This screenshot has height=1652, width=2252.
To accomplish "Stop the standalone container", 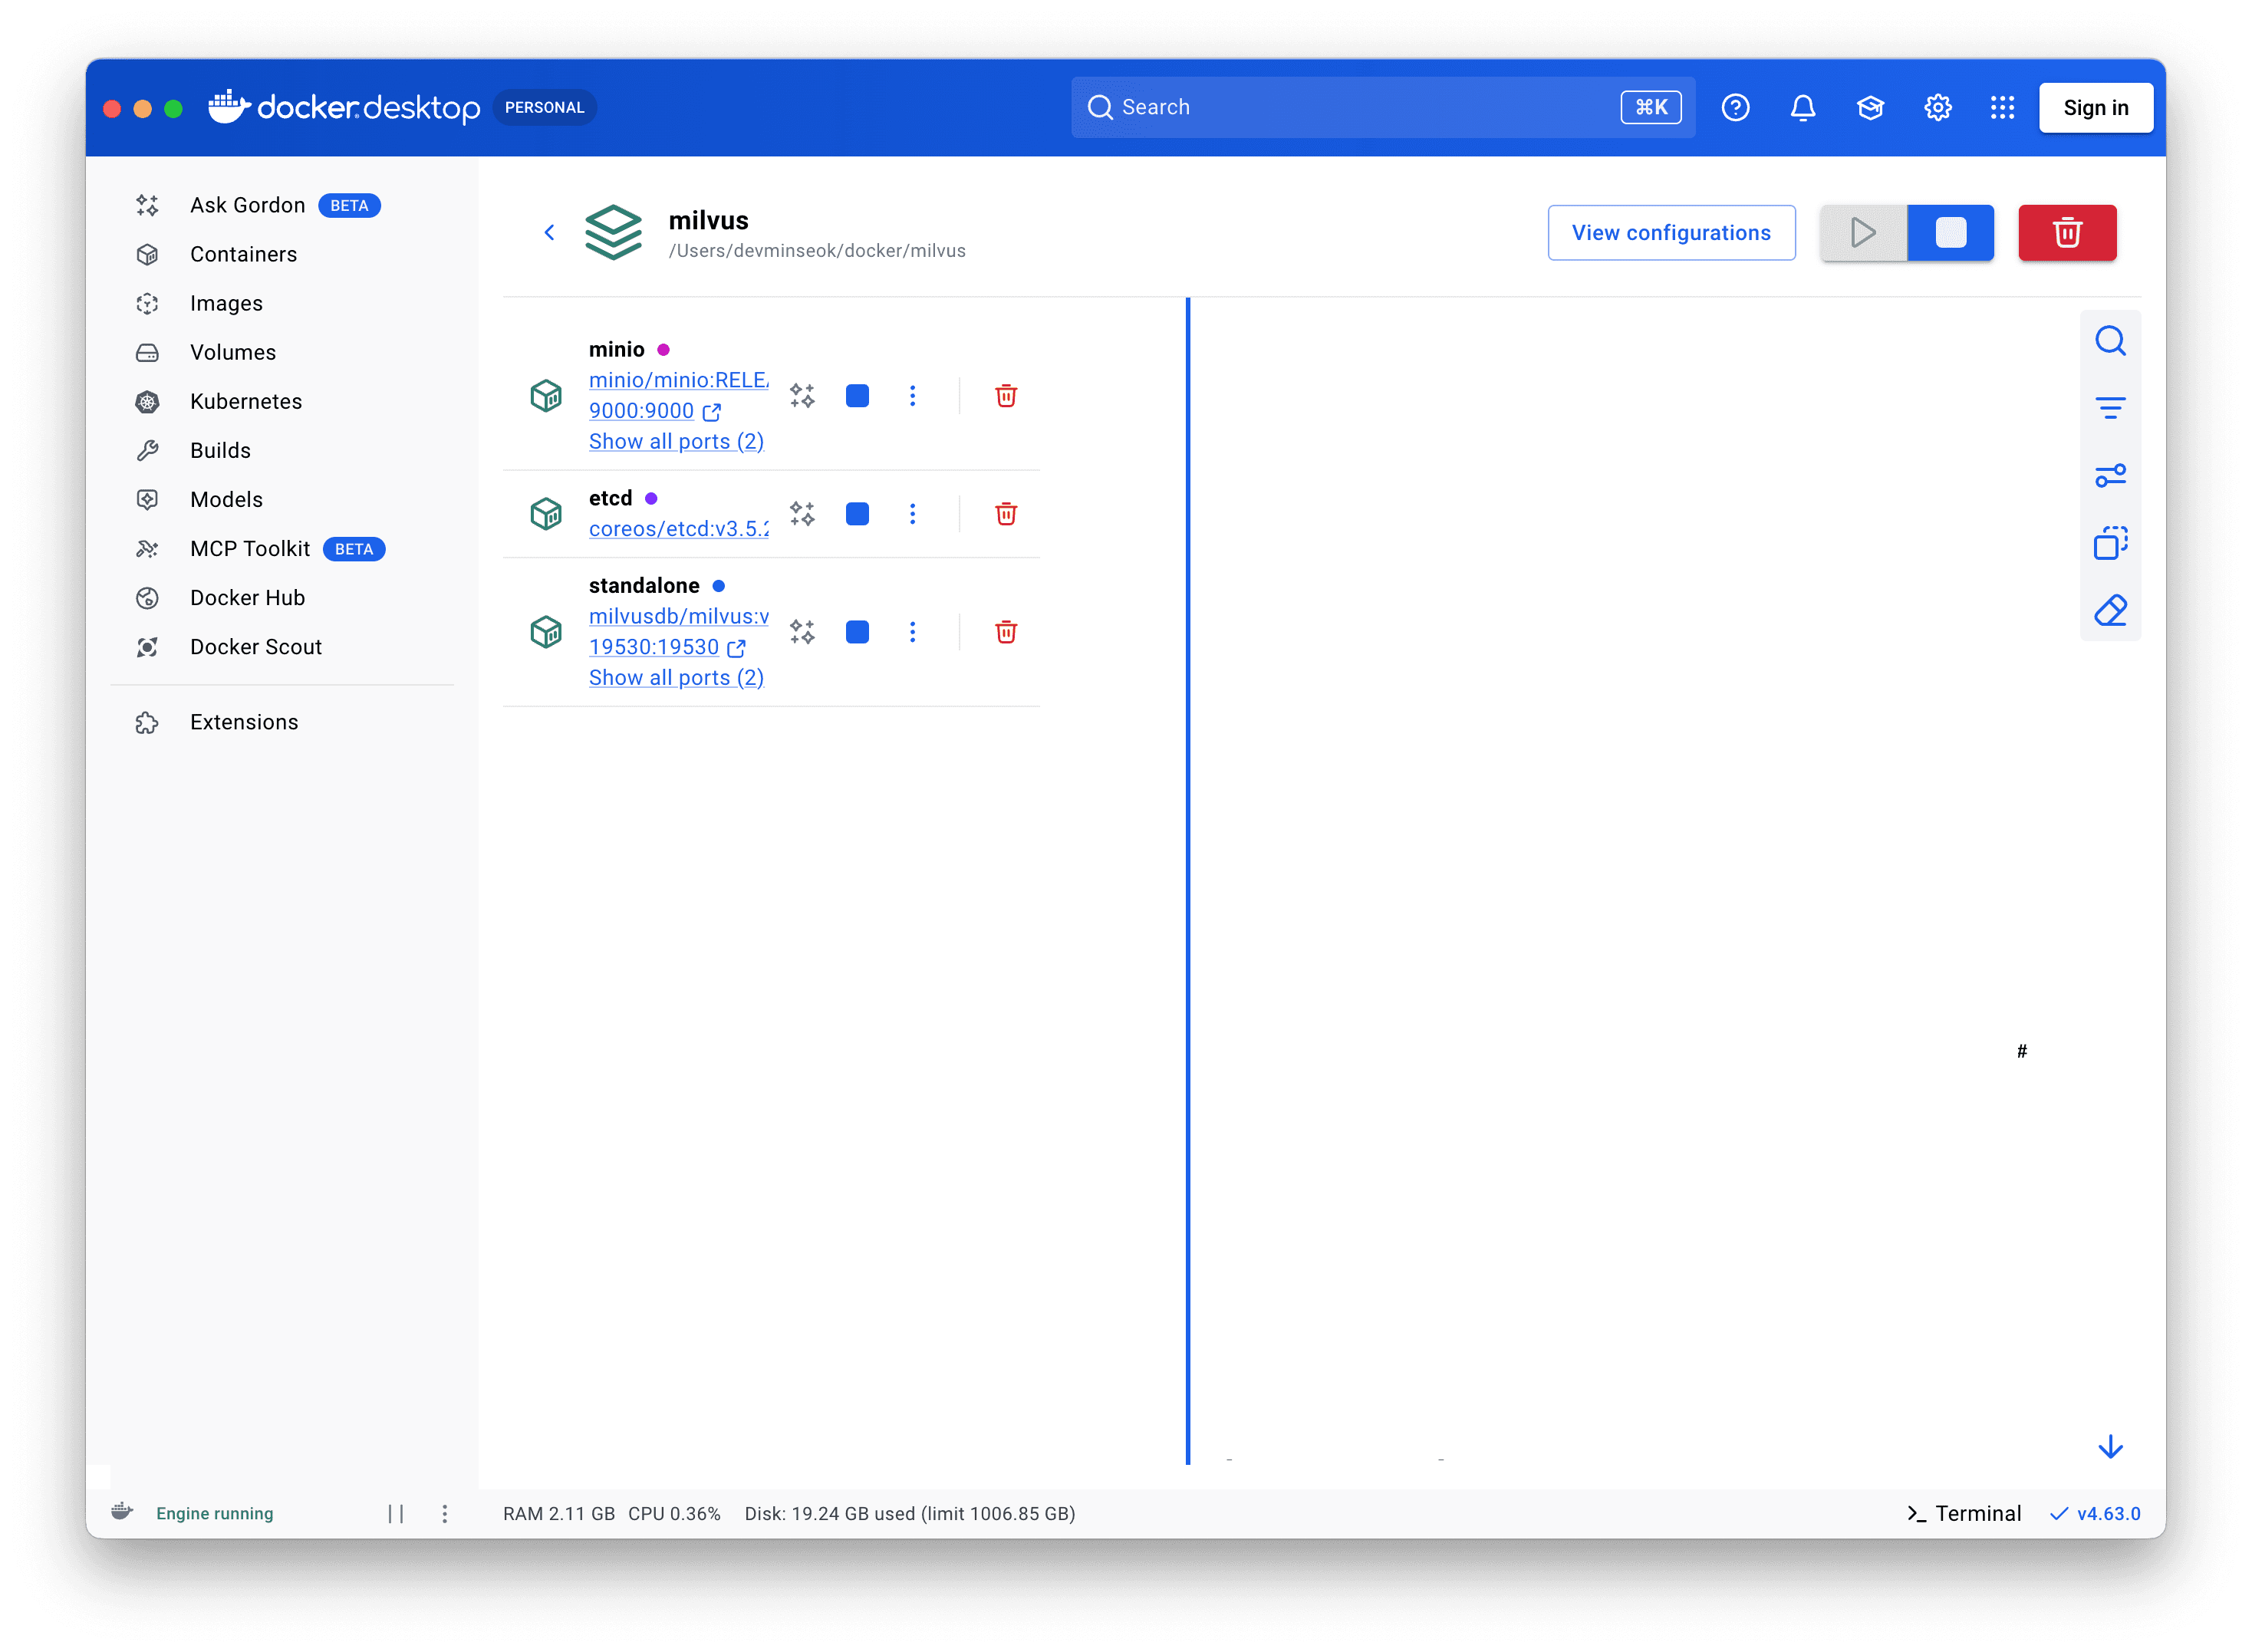I will pyautogui.click(x=857, y=632).
